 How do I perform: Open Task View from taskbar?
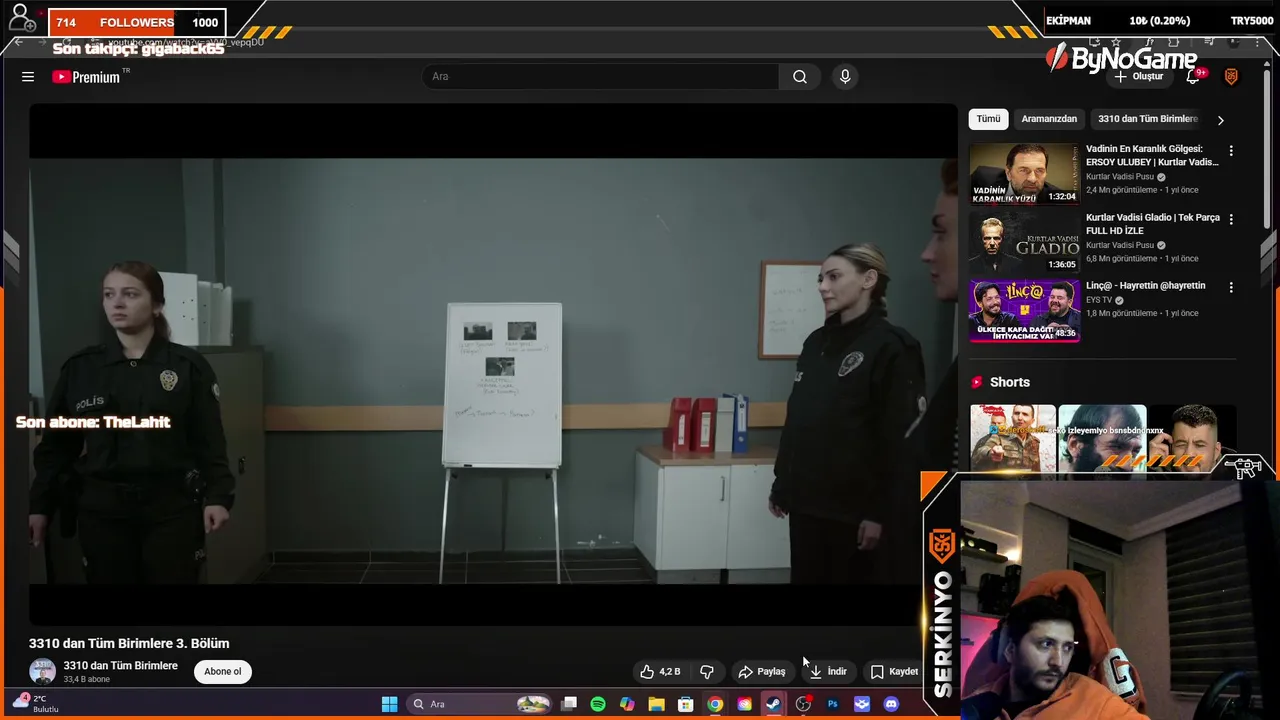pos(569,704)
